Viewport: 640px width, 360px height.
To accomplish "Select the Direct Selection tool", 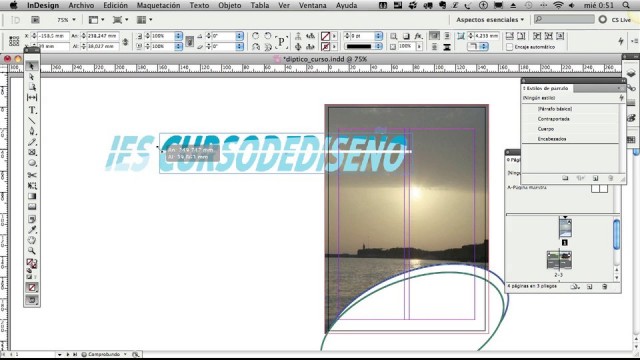I will (32, 76).
